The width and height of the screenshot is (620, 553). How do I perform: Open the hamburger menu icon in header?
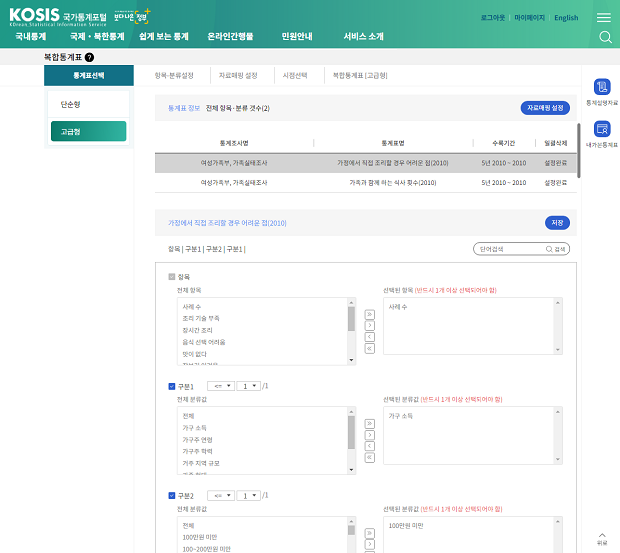pos(603,17)
